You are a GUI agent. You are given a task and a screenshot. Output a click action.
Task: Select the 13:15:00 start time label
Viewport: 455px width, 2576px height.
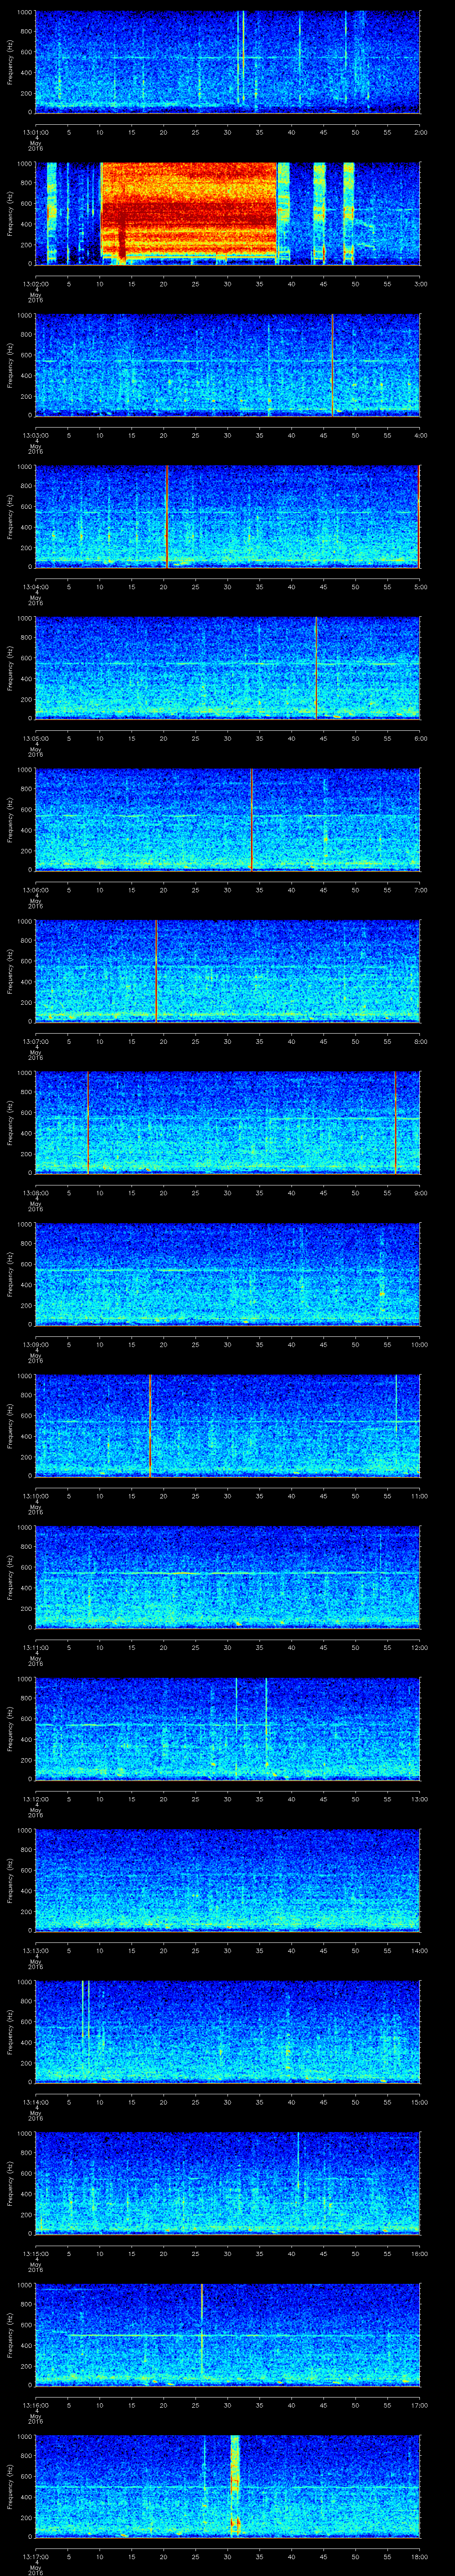(35, 2255)
